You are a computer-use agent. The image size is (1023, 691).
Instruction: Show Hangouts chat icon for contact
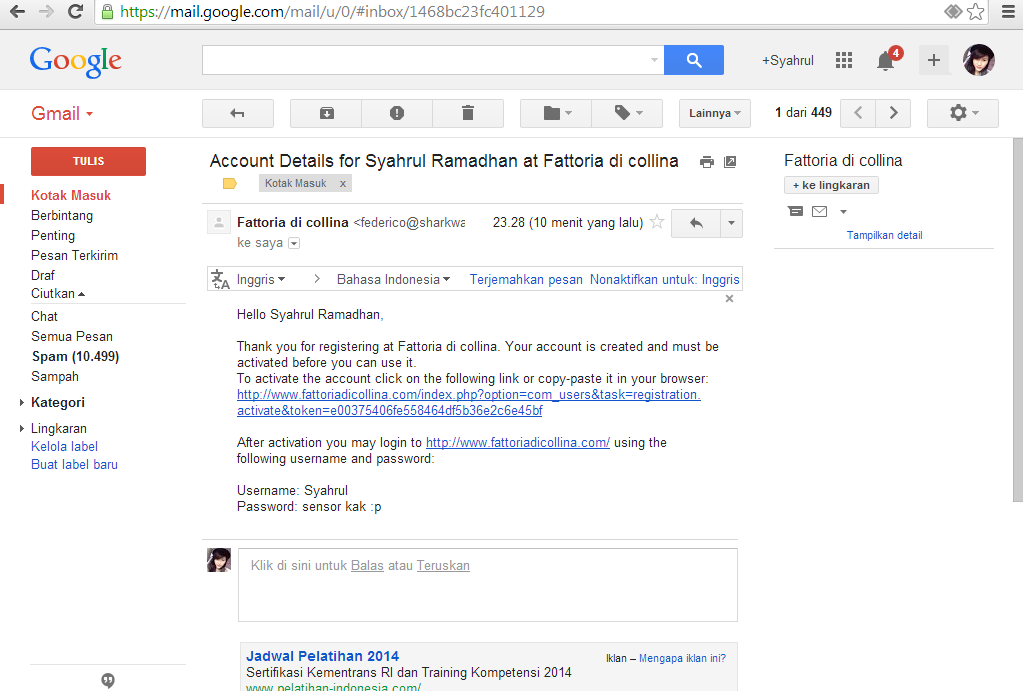[795, 211]
